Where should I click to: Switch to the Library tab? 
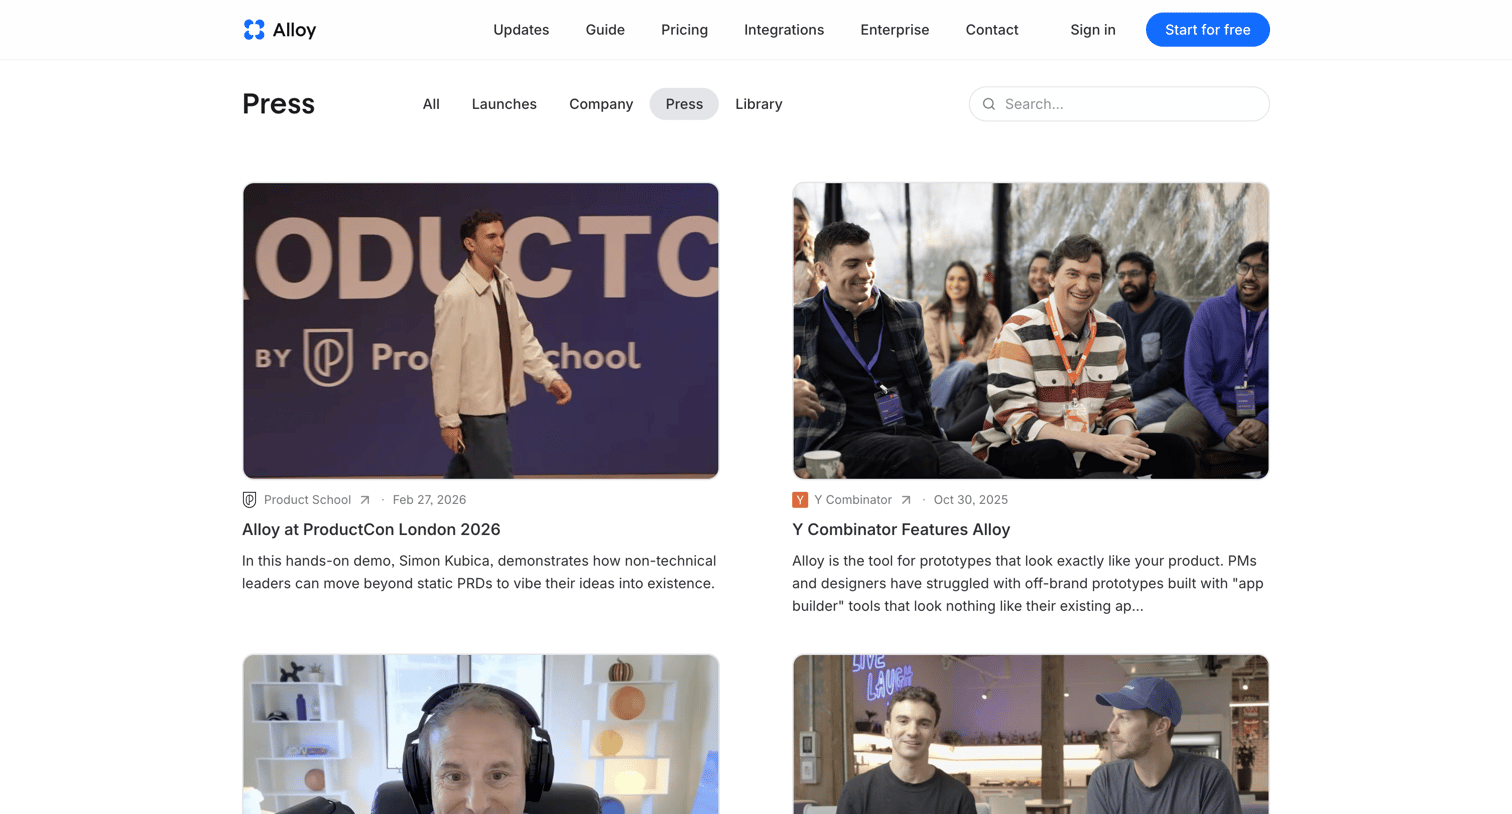[759, 104]
